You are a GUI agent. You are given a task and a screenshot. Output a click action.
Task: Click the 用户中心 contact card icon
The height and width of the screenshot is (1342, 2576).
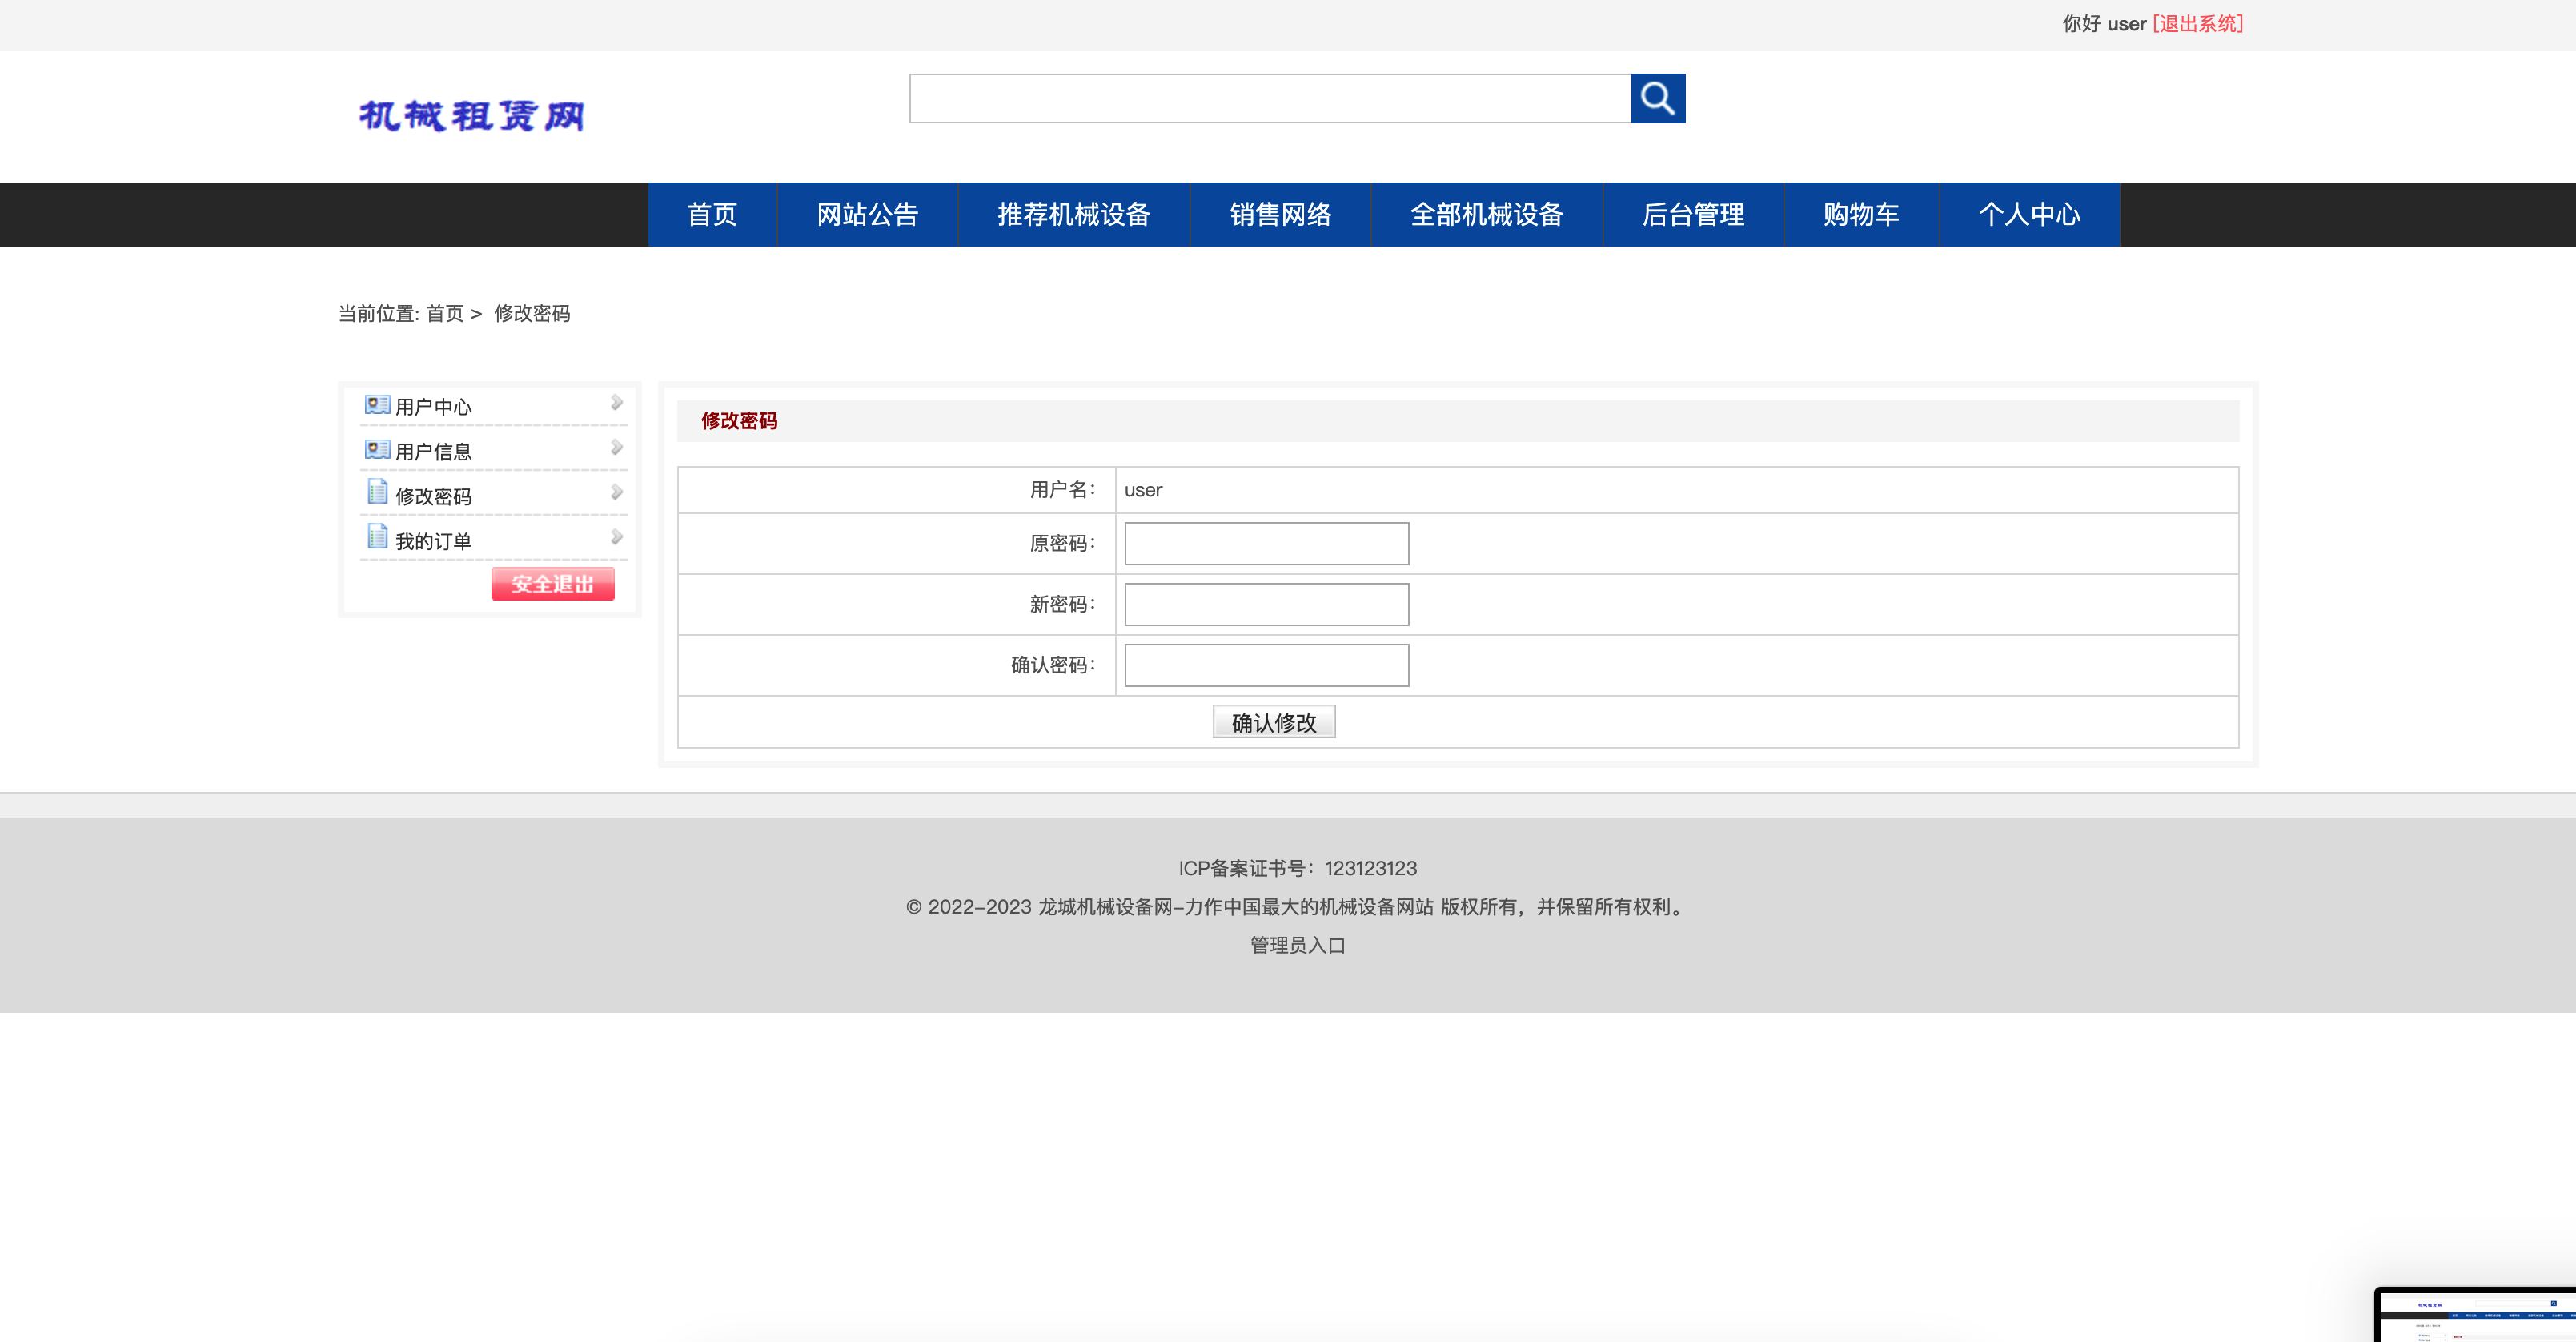[x=376, y=404]
